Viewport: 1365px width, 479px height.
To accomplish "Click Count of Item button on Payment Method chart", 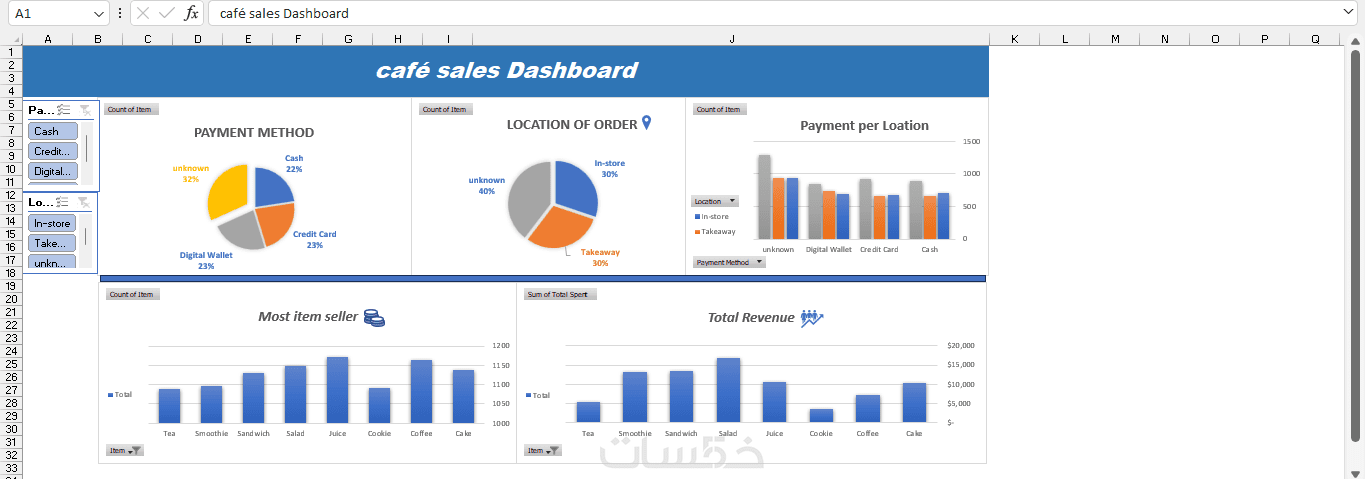I will click(132, 110).
